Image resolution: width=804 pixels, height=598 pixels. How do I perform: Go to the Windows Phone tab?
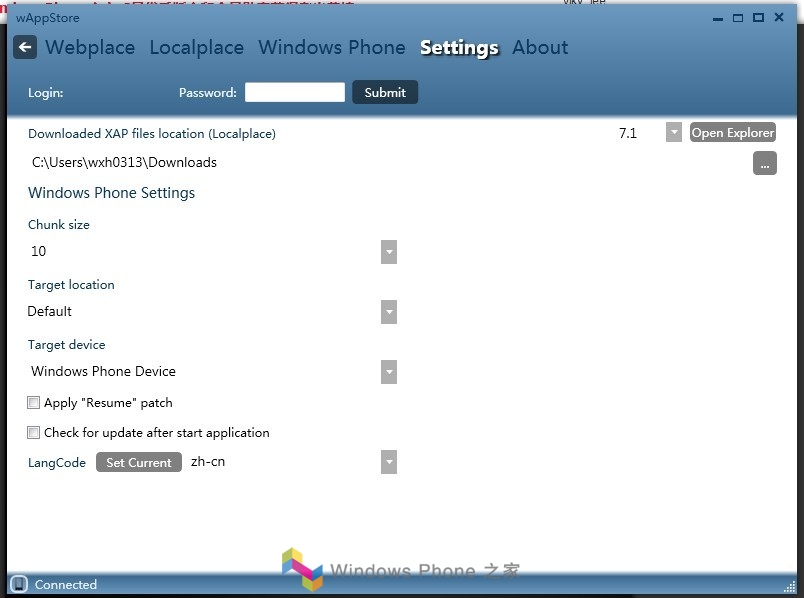click(x=332, y=48)
